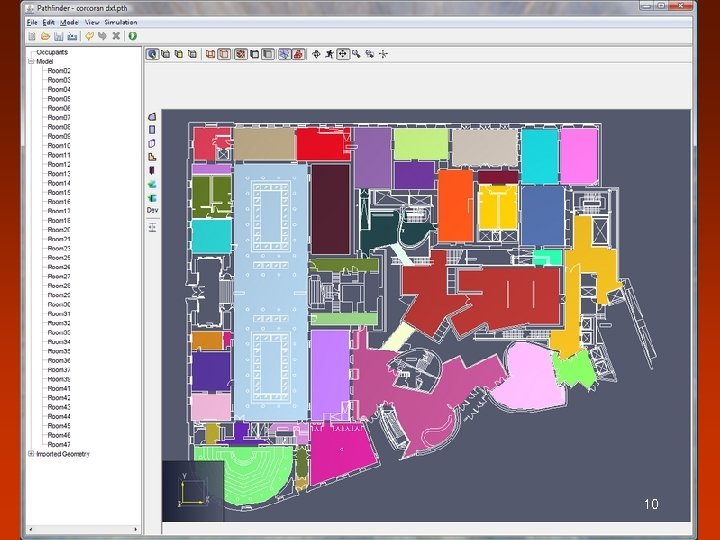Click the delete X icon in the toolbar
This screenshot has height=540, width=720.
click(x=116, y=36)
